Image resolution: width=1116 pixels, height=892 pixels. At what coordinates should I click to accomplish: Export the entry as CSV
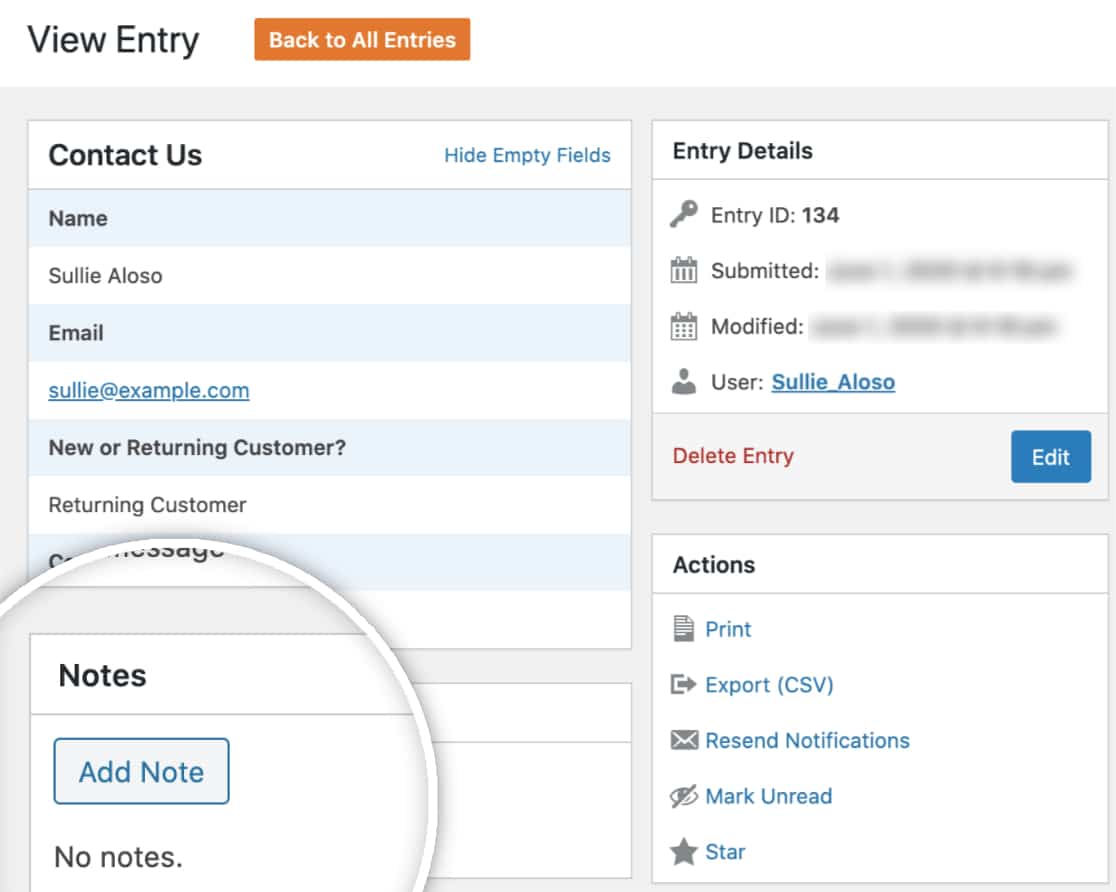pos(769,685)
